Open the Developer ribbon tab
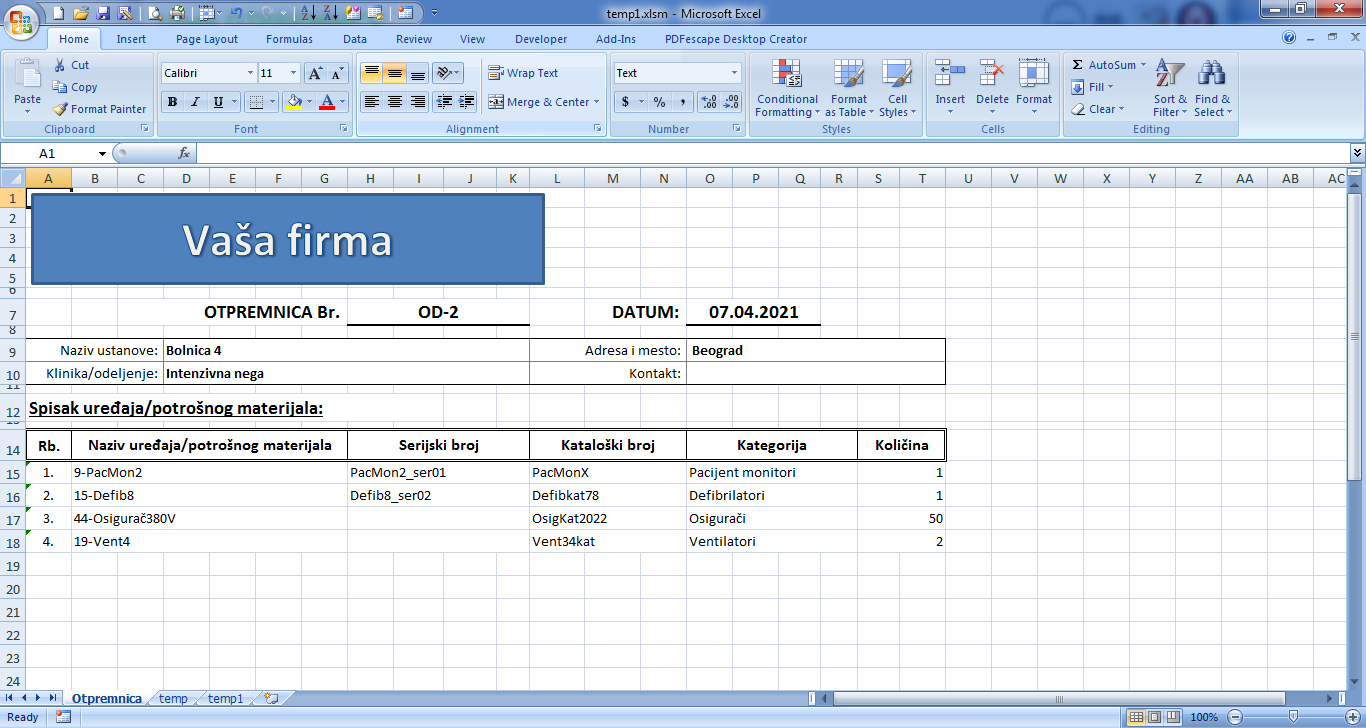This screenshot has height=728, width=1366. point(541,39)
